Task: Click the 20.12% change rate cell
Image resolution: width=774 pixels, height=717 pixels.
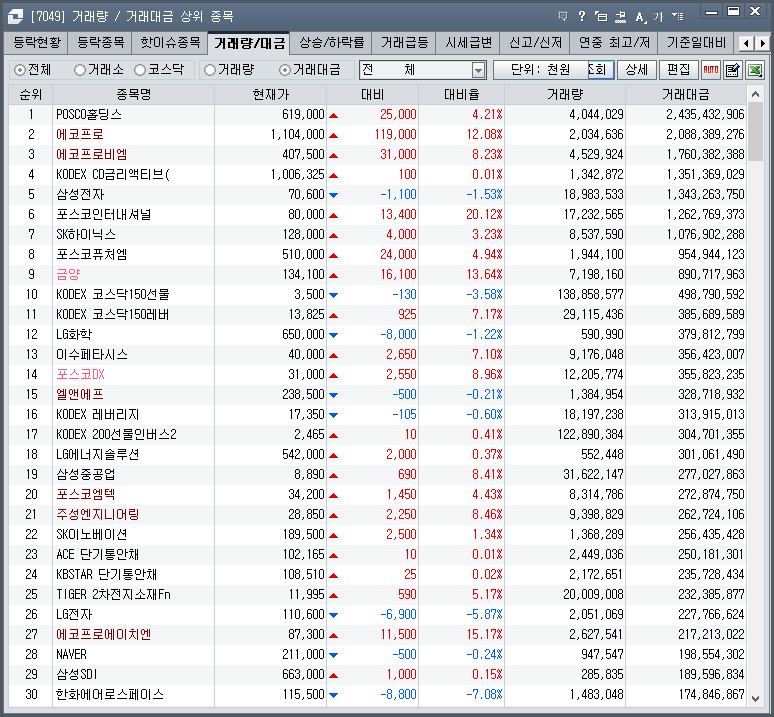Action: tap(484, 214)
